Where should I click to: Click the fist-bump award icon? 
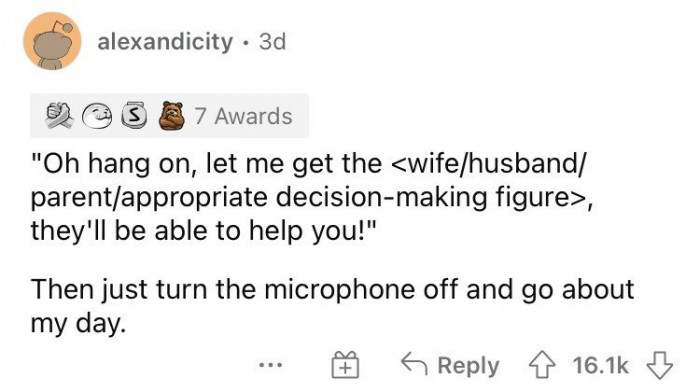[x=59, y=116]
